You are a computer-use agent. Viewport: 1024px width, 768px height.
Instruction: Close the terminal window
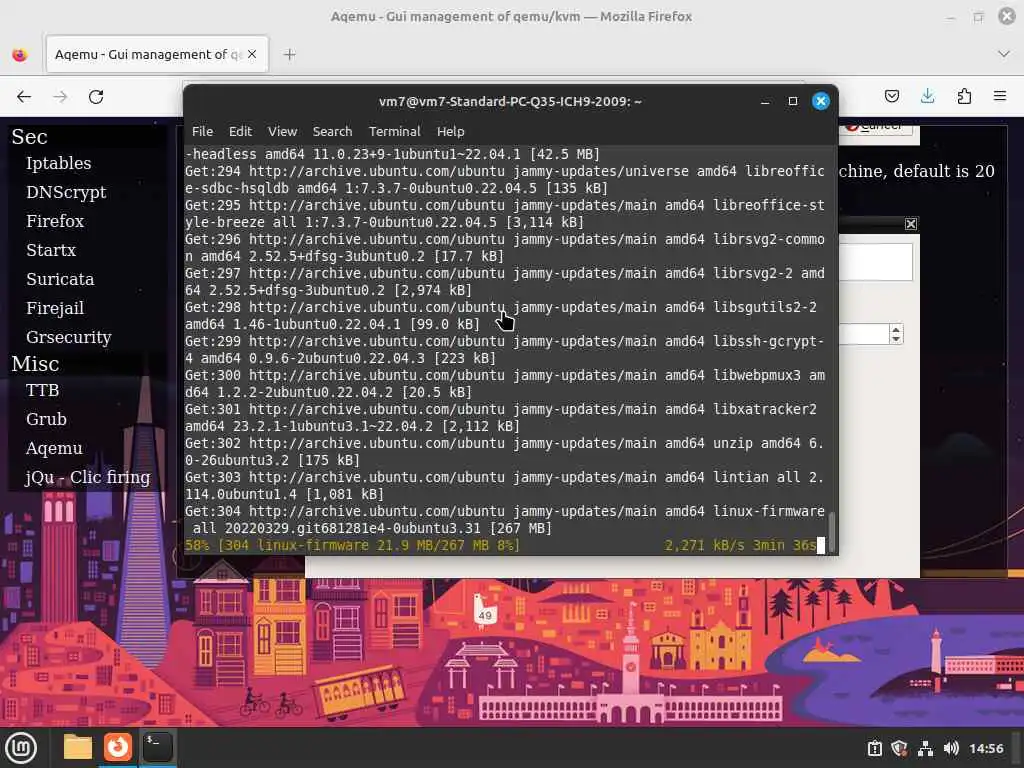click(821, 101)
